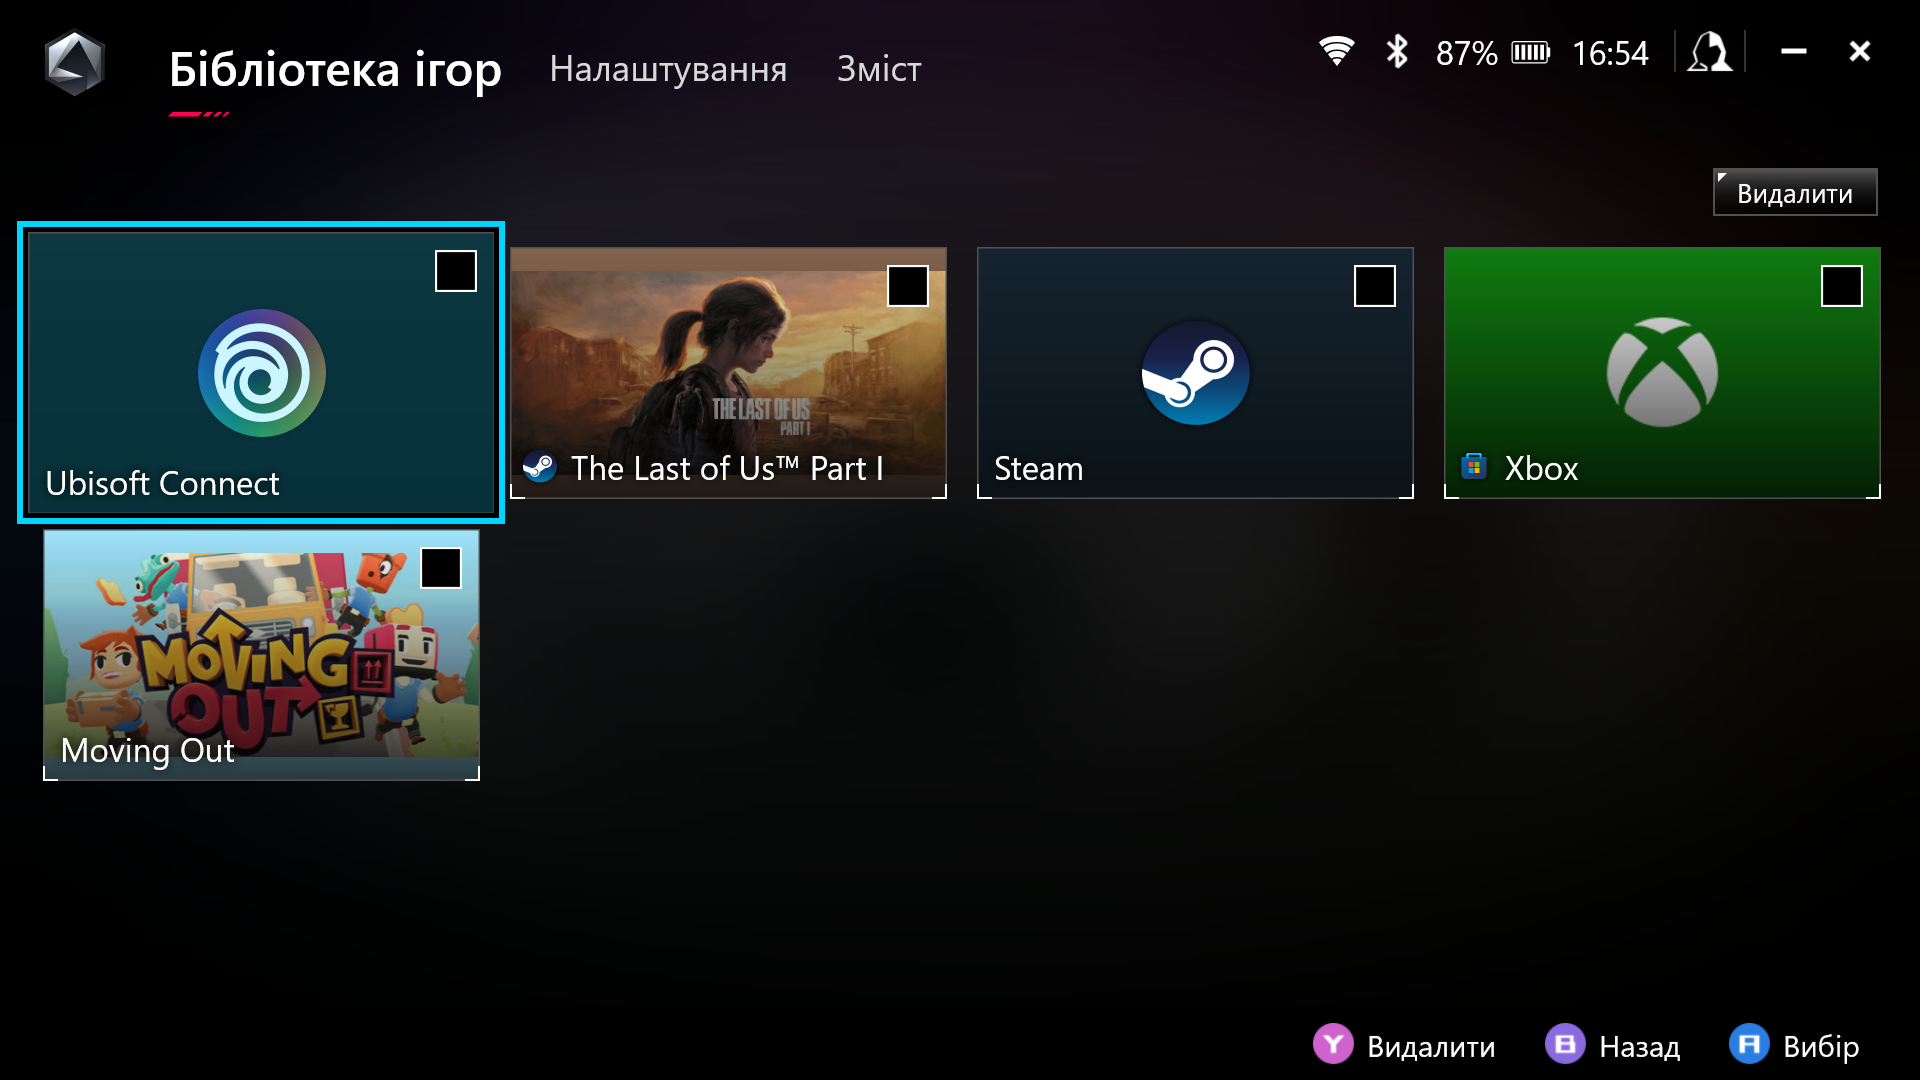Click the battery level icon
Viewport: 1920px width, 1080px height.
(x=1530, y=52)
